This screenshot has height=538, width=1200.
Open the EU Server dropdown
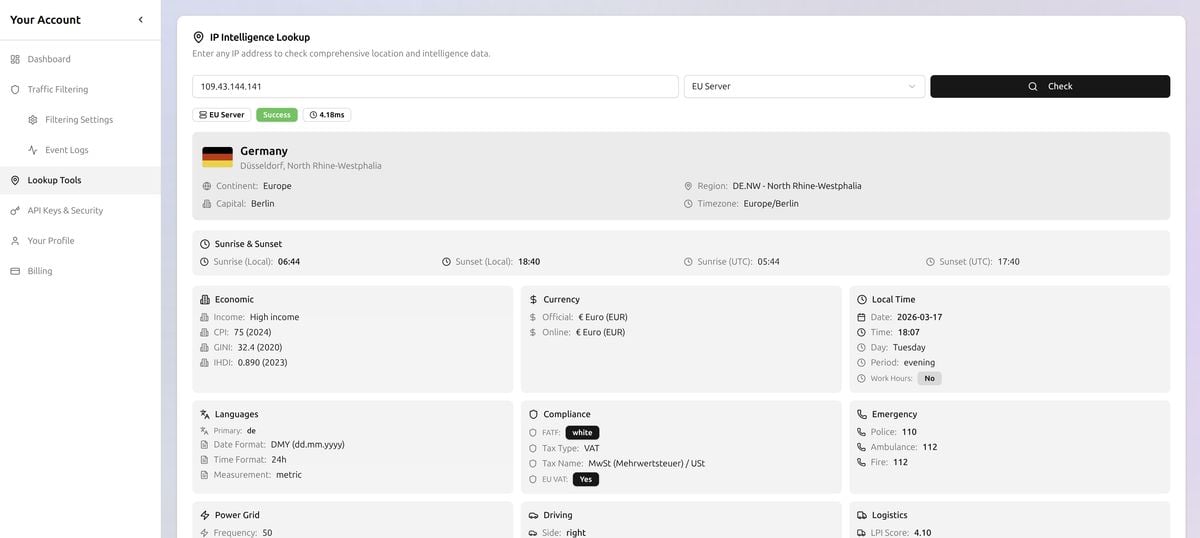pyautogui.click(x=804, y=86)
